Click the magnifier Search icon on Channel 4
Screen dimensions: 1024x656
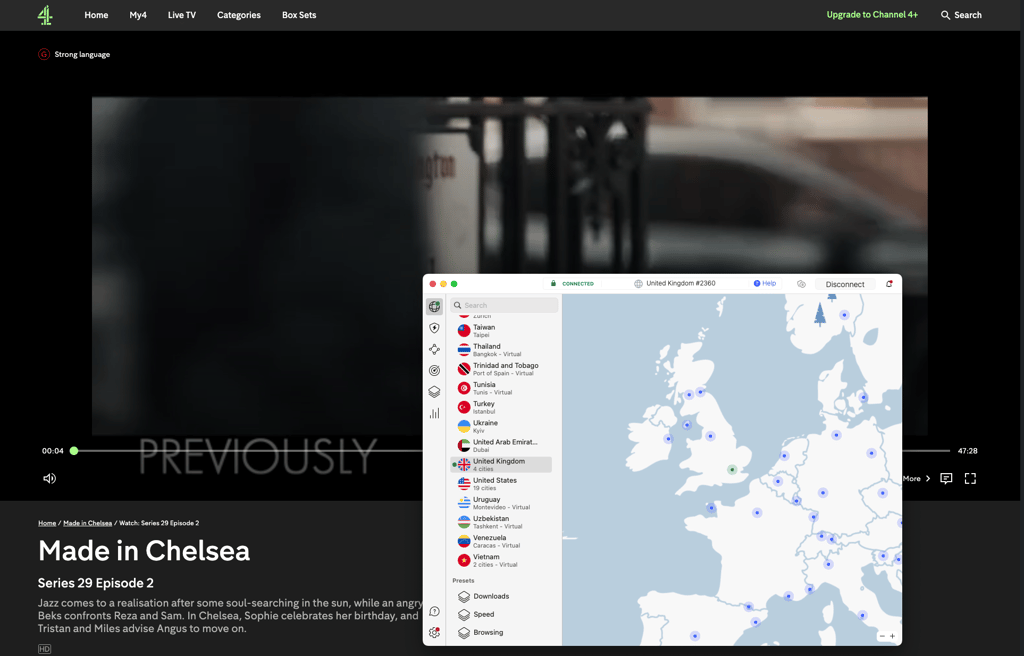coord(945,15)
